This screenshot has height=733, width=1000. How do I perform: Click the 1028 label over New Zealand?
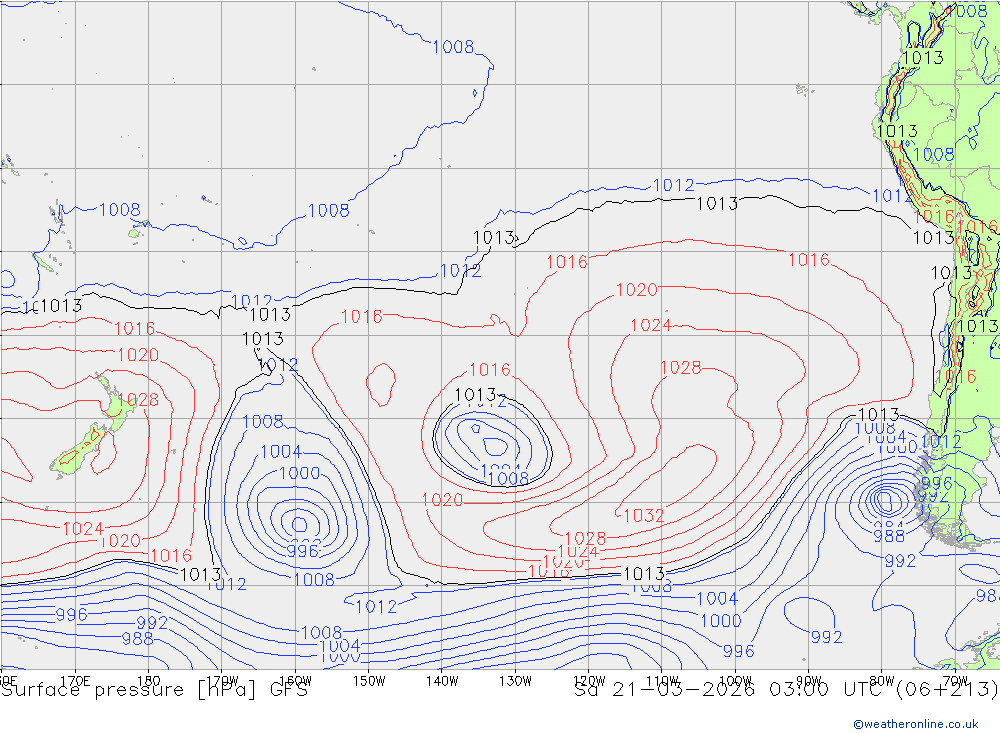click(138, 400)
